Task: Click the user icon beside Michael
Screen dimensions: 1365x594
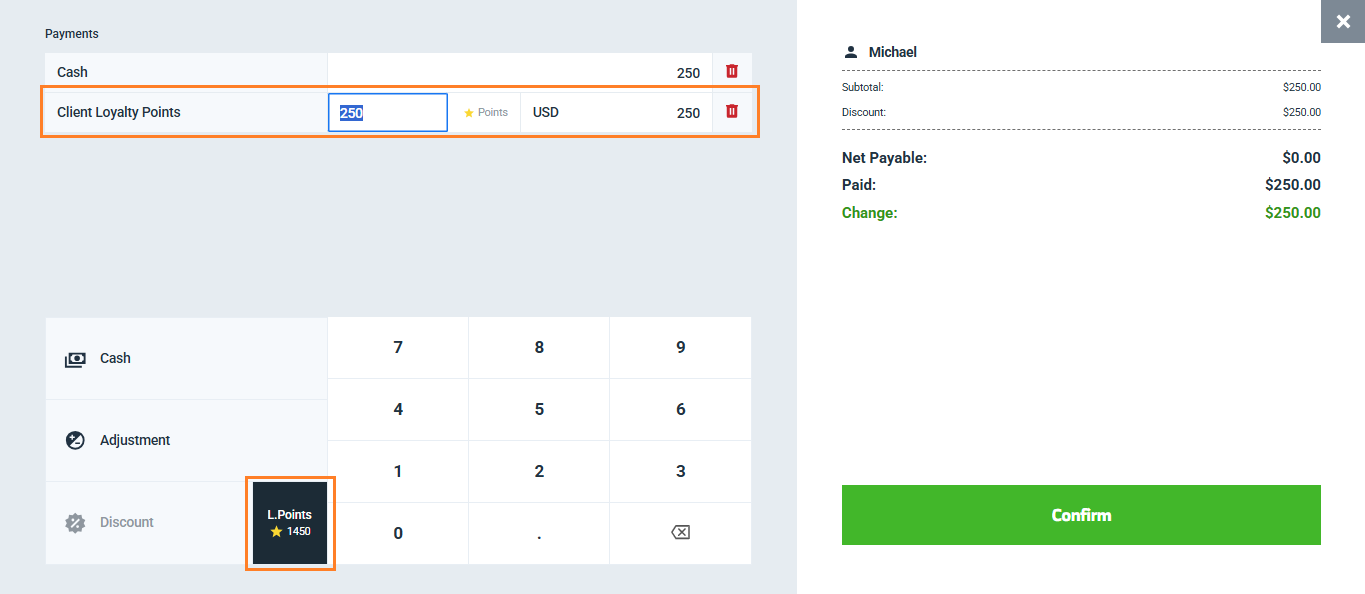Action: coord(851,52)
